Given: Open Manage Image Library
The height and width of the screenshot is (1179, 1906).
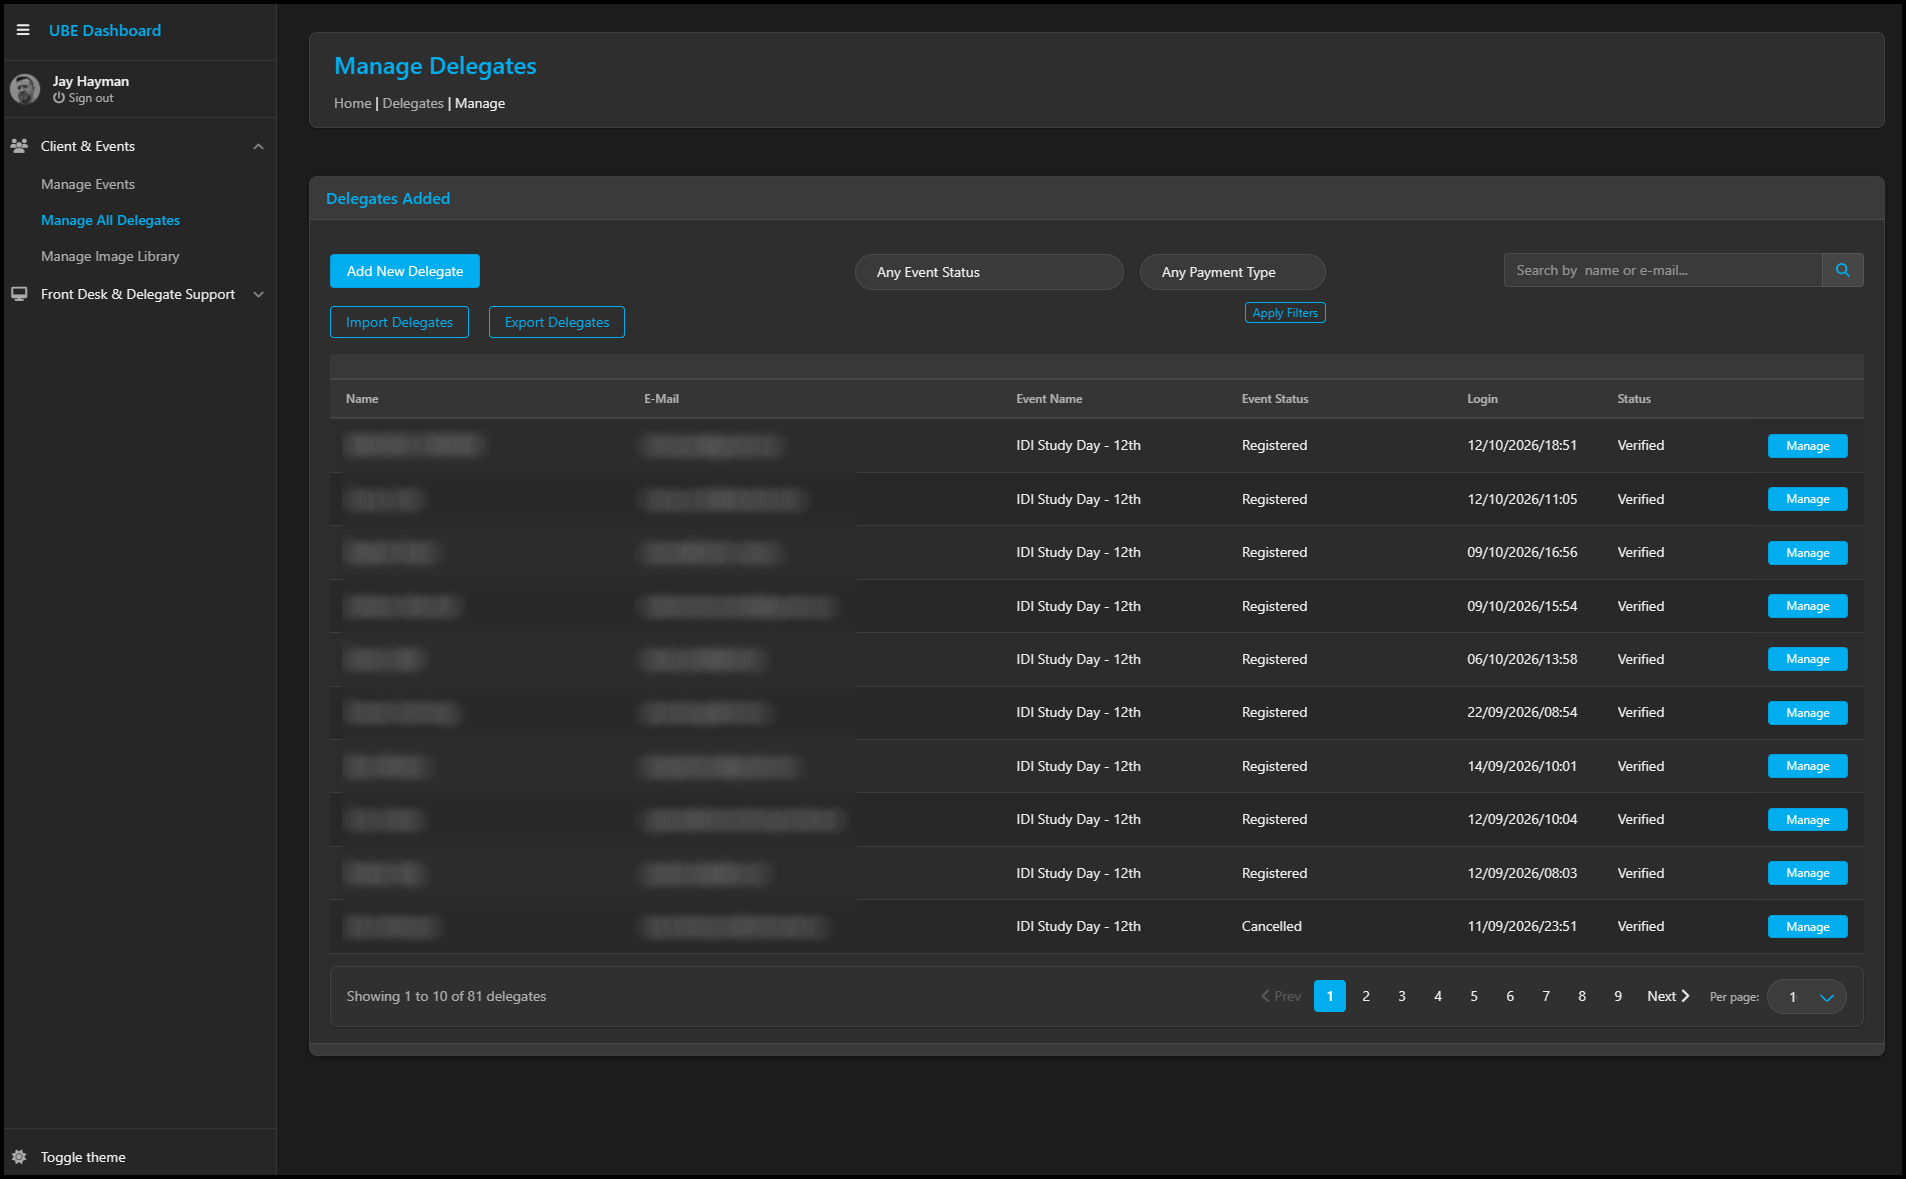Looking at the screenshot, I should tap(110, 256).
